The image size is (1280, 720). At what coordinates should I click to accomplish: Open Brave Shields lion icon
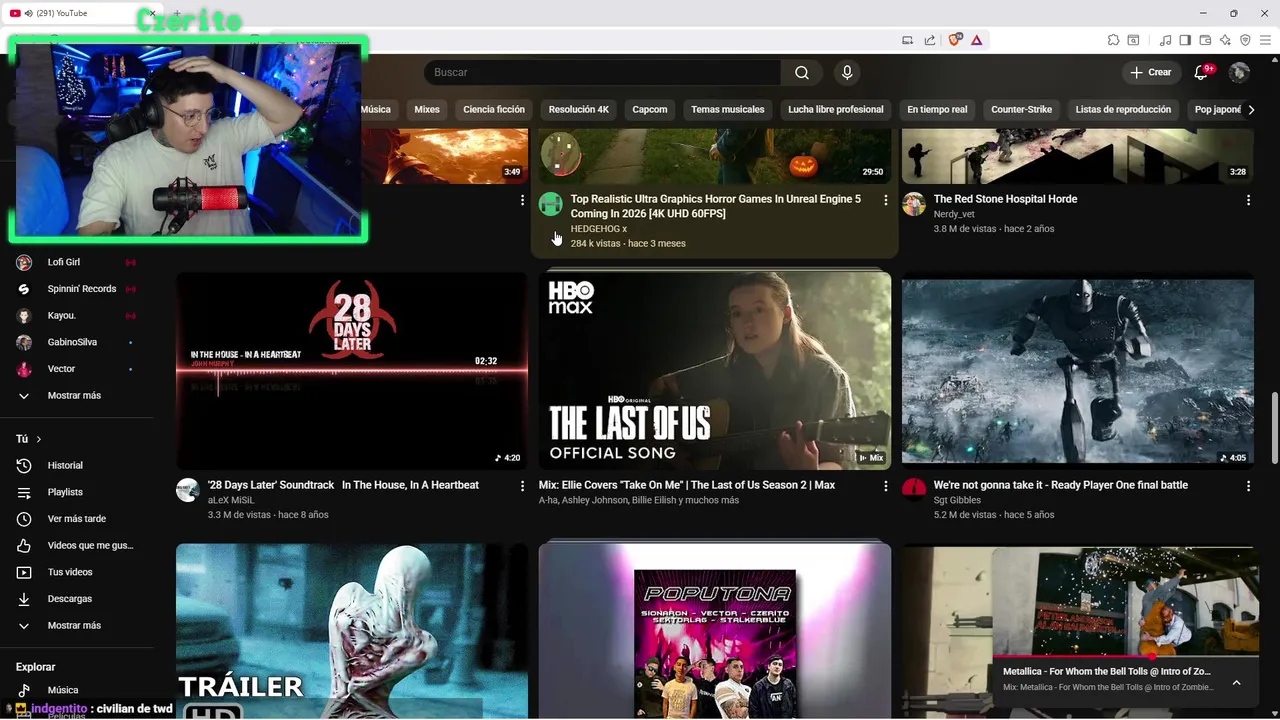[955, 40]
